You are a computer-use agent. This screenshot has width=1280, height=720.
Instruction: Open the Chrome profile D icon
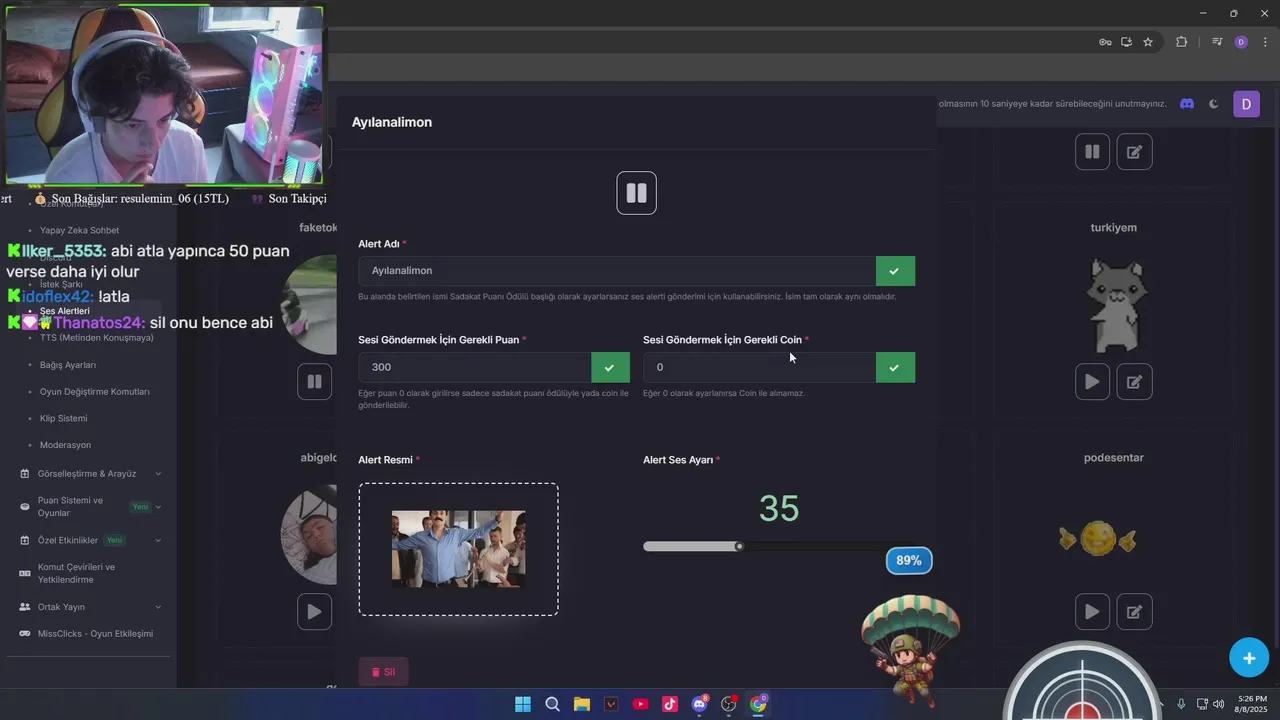point(1241,42)
